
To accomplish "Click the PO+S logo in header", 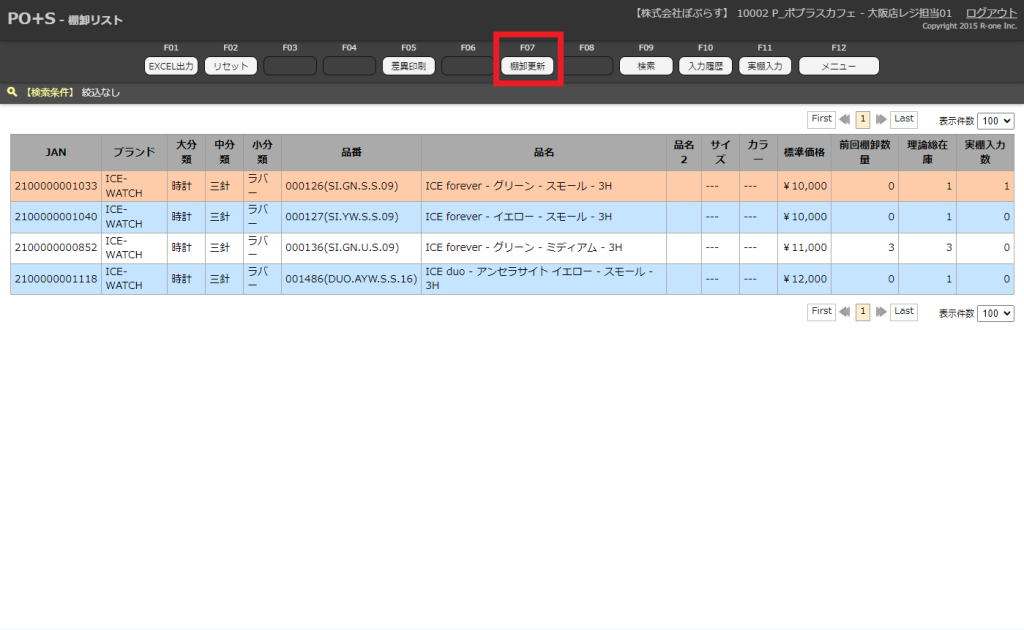I will [31, 19].
